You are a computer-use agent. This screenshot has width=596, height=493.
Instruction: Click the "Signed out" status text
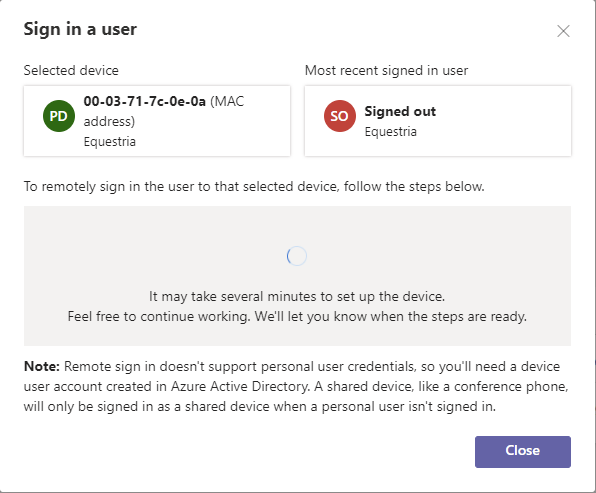pyautogui.click(x=400, y=111)
